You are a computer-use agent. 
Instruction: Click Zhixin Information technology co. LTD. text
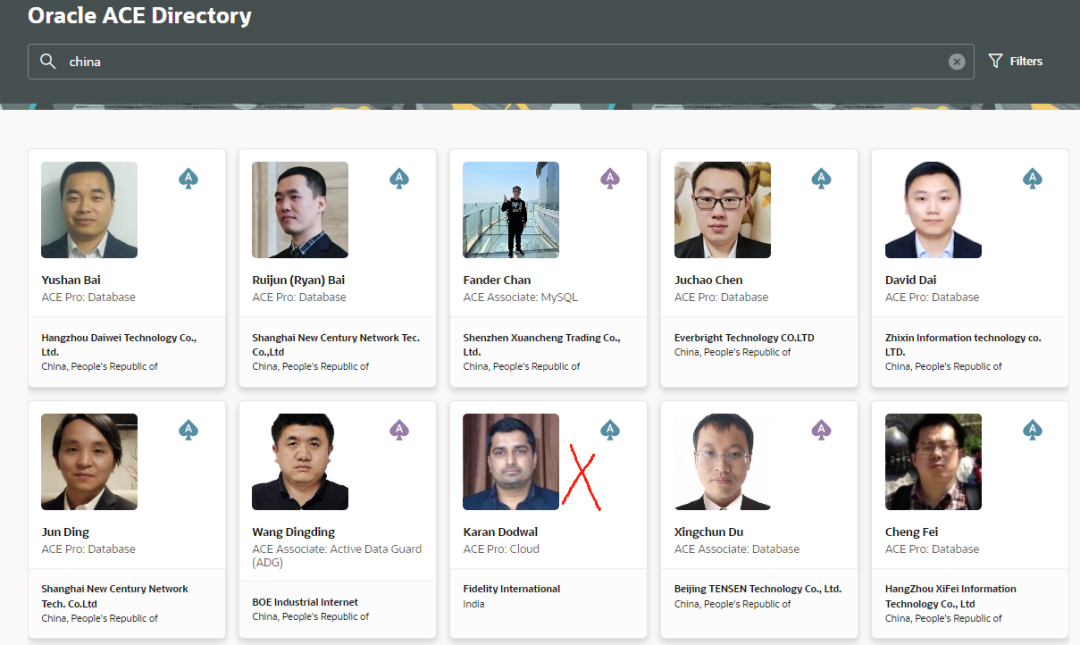click(963, 345)
